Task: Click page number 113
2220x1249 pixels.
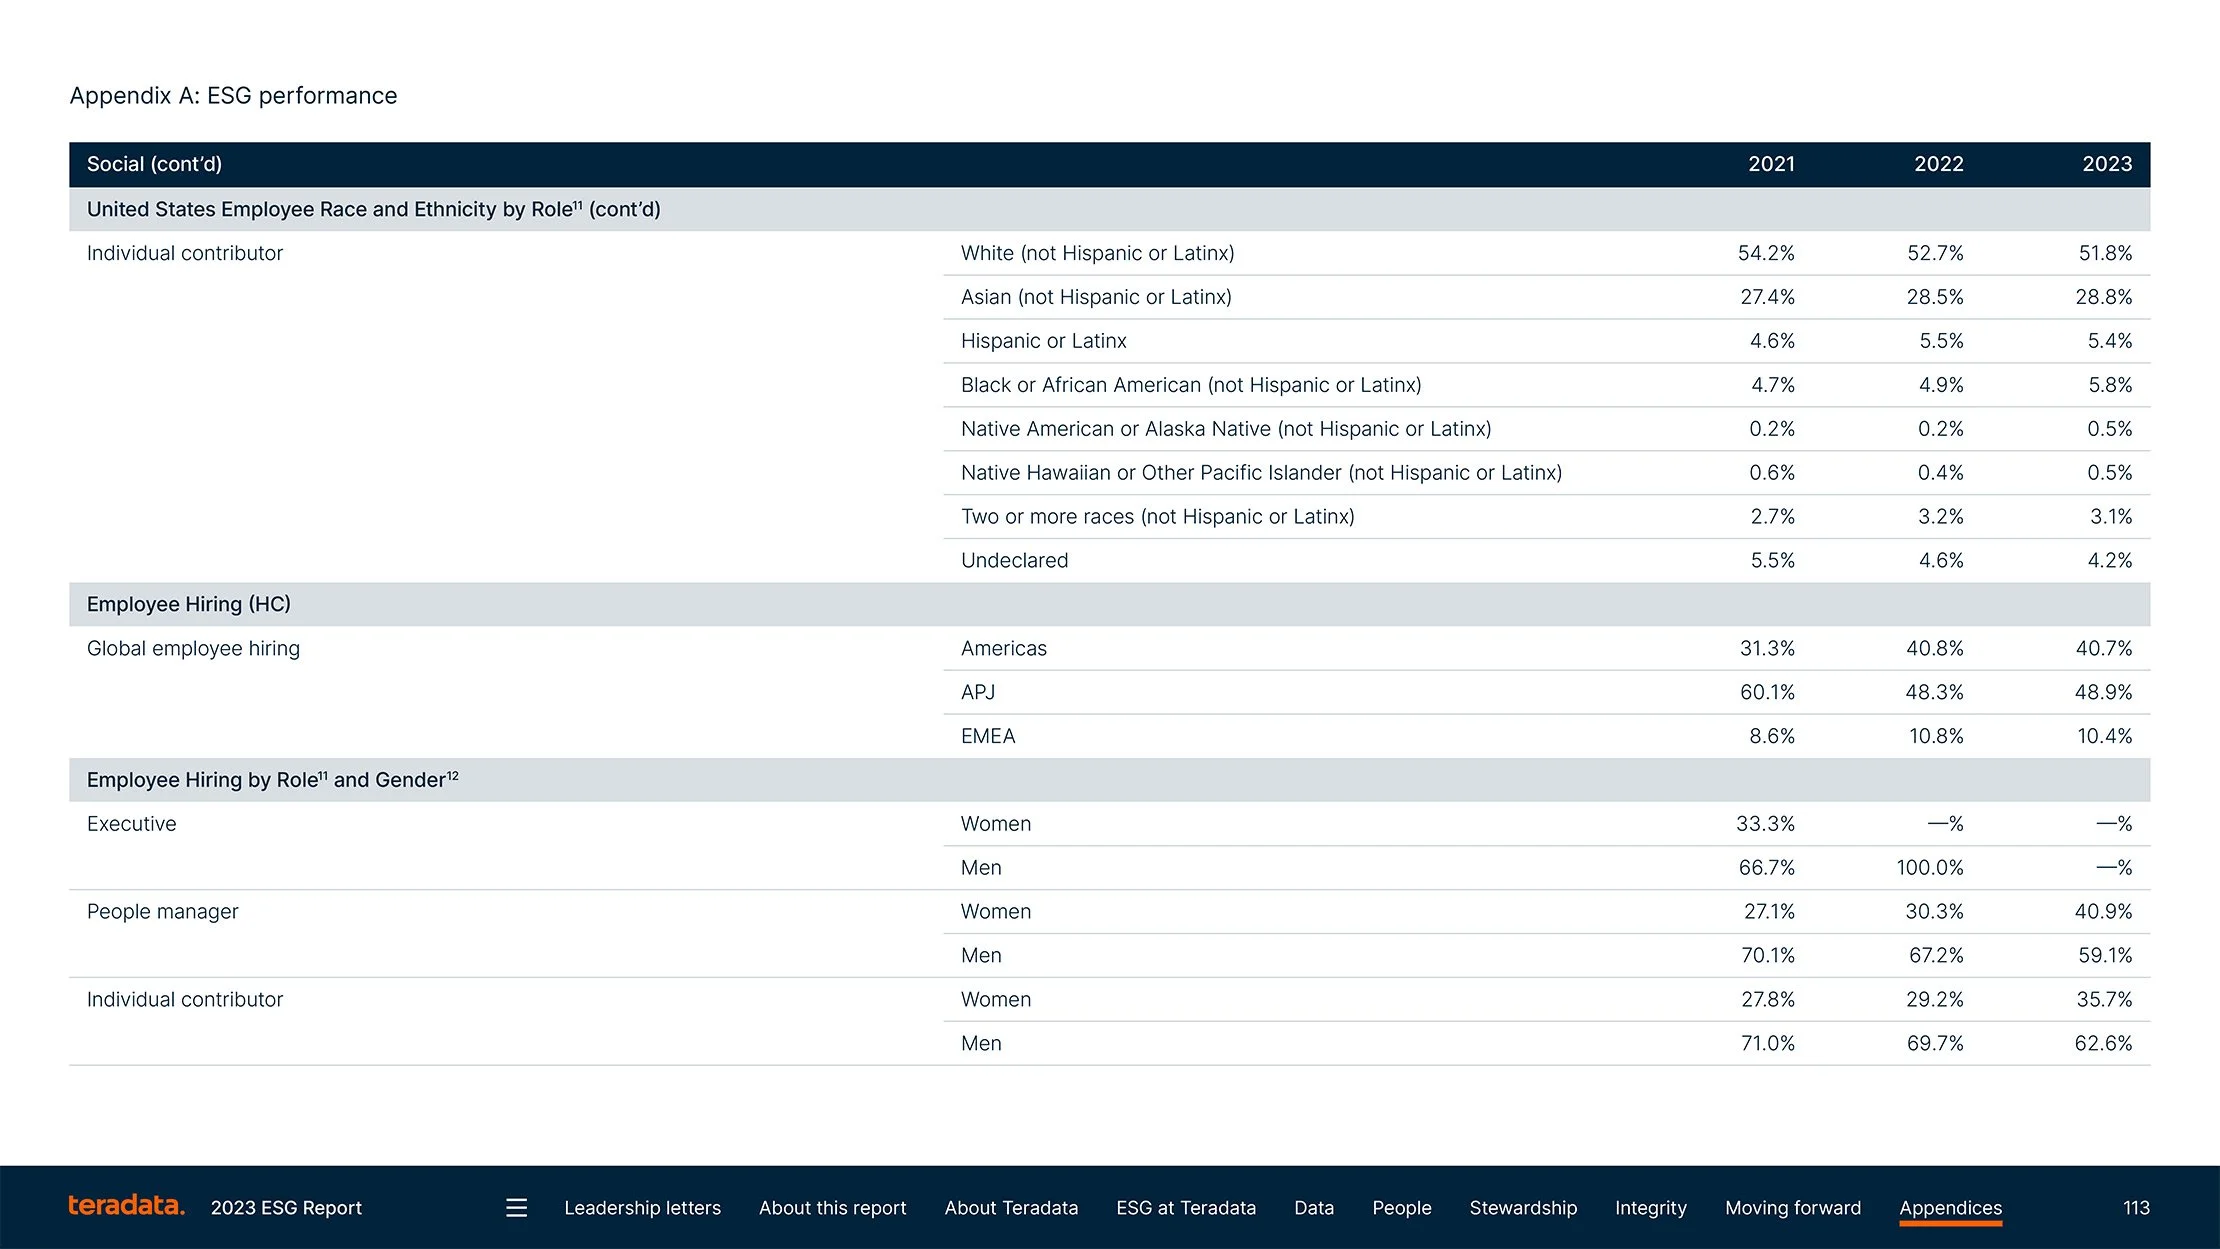Action: (2135, 1207)
